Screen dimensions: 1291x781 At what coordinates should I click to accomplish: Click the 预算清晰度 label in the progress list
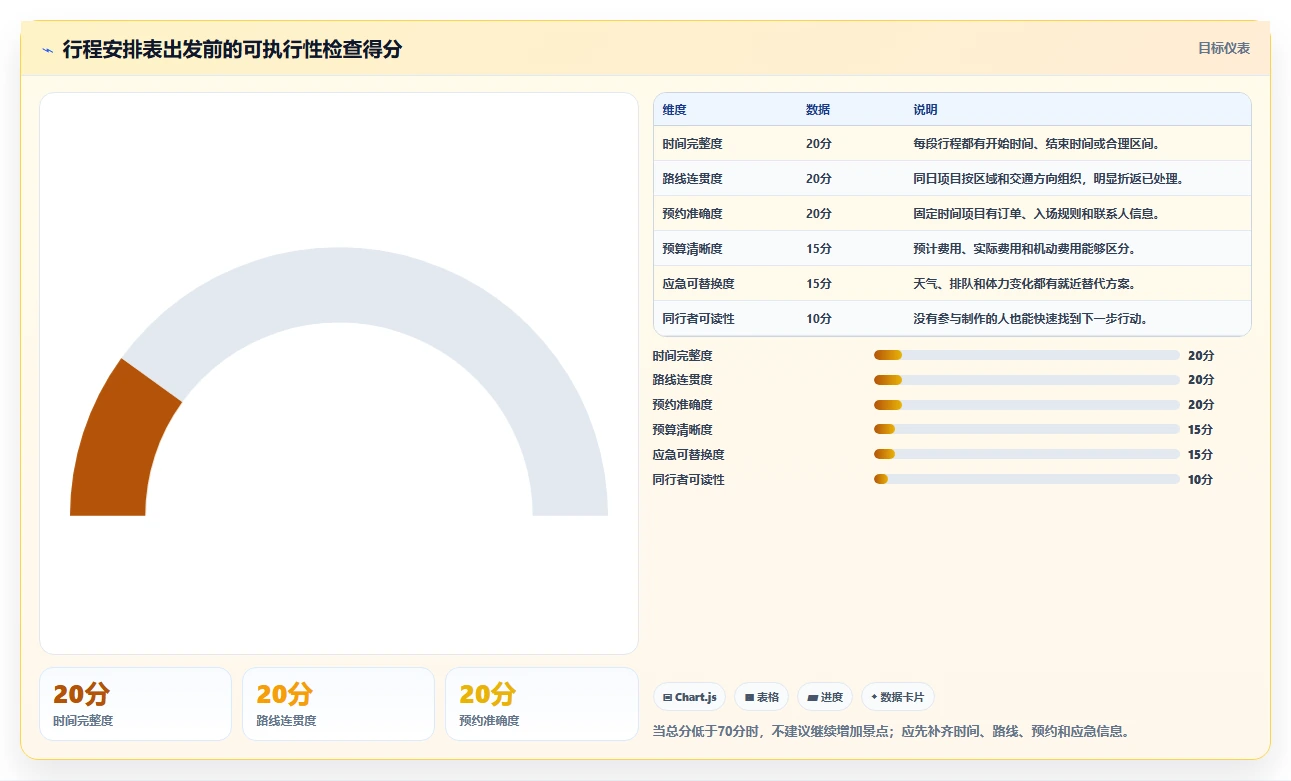pyautogui.click(x=683, y=430)
